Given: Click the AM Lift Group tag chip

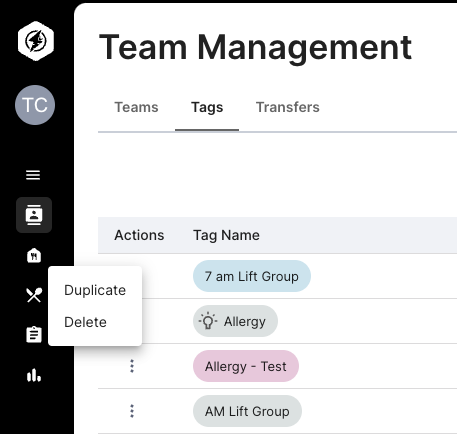Looking at the screenshot, I should pyautogui.click(x=247, y=411).
